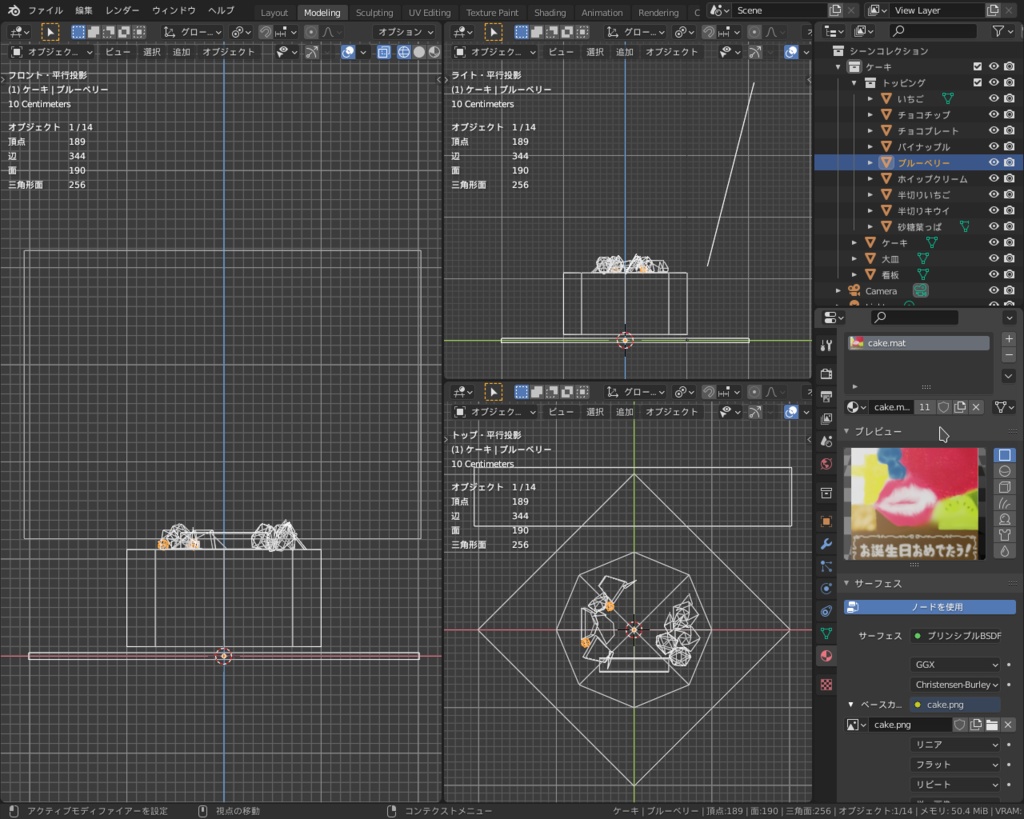
Task: Click オプション button in viewport header
Action: click(404, 32)
